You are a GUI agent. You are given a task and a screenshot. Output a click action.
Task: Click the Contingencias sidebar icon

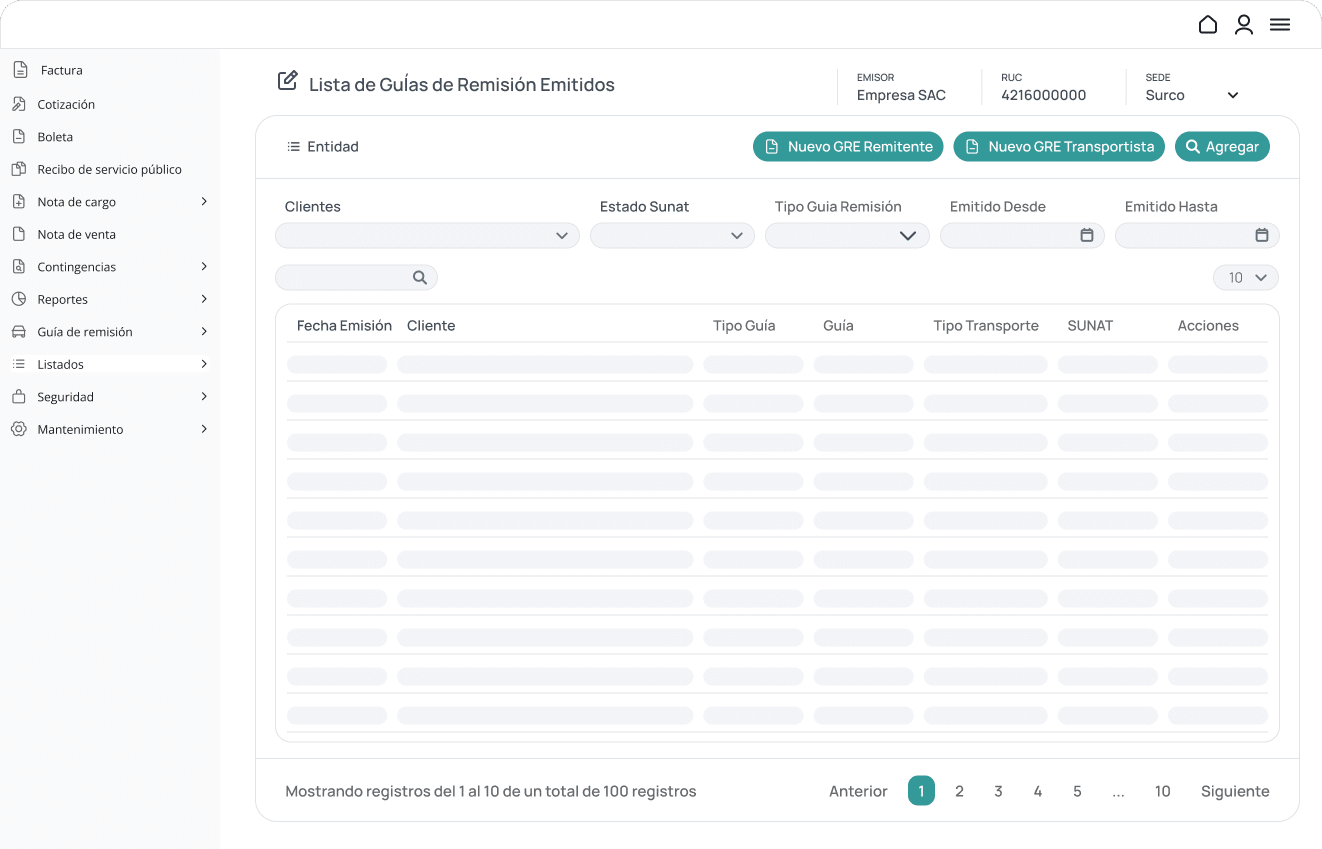[x=18, y=267]
